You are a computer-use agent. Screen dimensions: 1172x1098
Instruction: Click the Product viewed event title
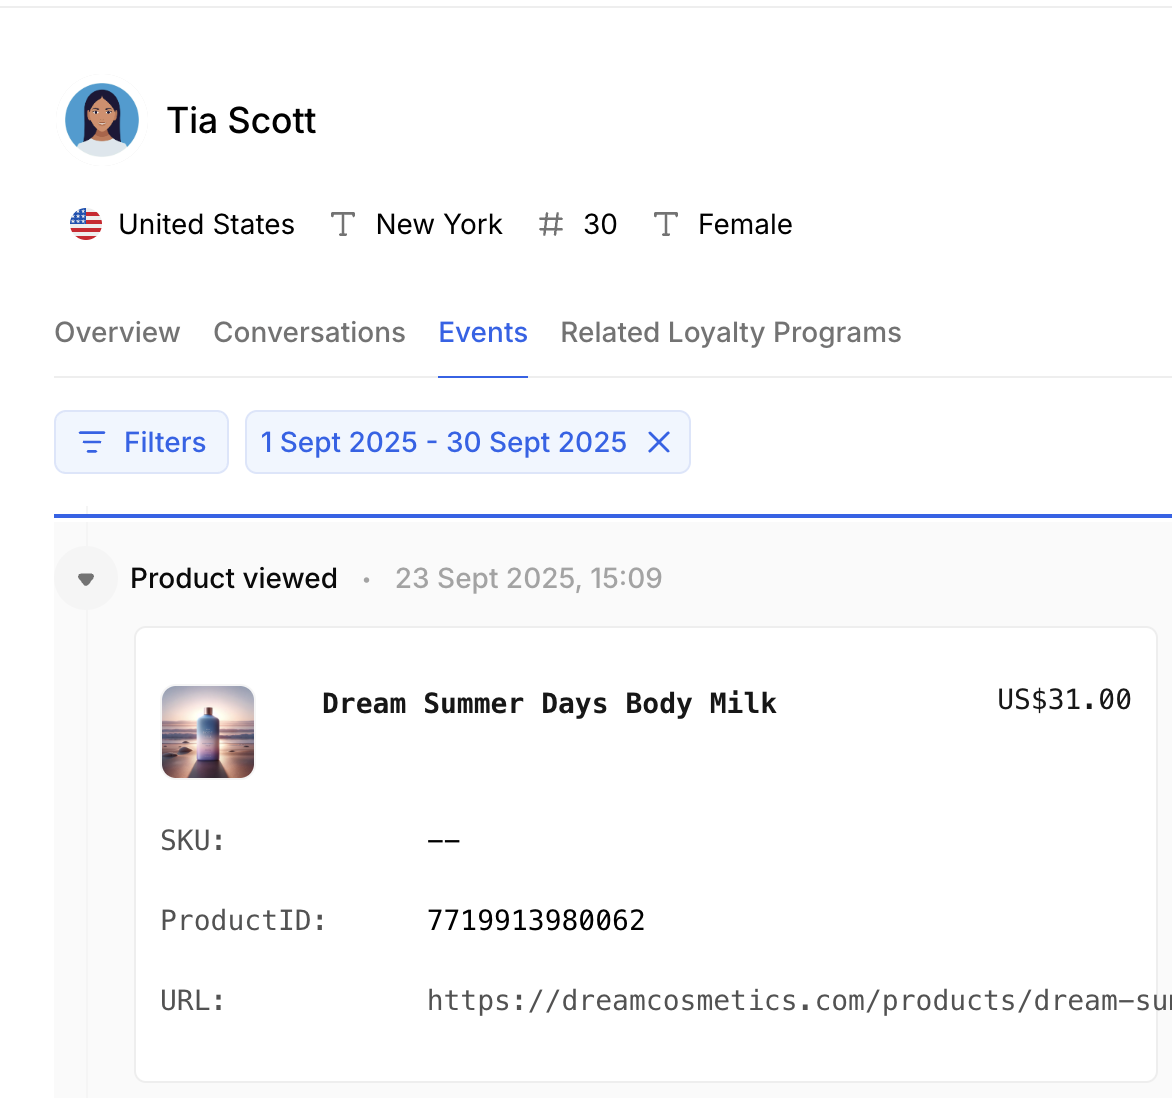point(234,578)
